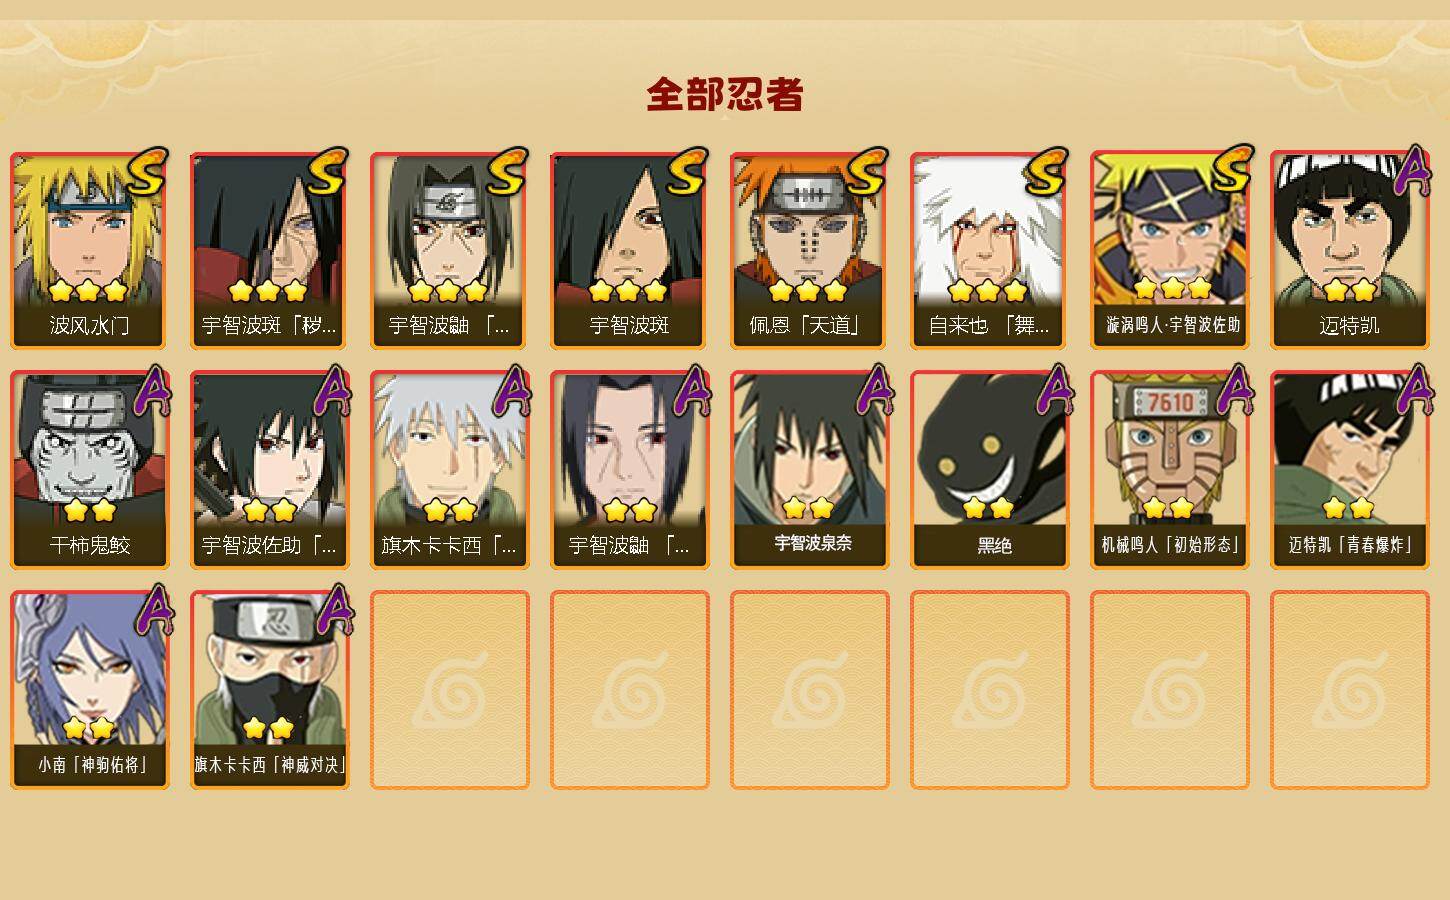Select the 波风水门 ninja card
This screenshot has width=1450, height=900.
coord(89,250)
